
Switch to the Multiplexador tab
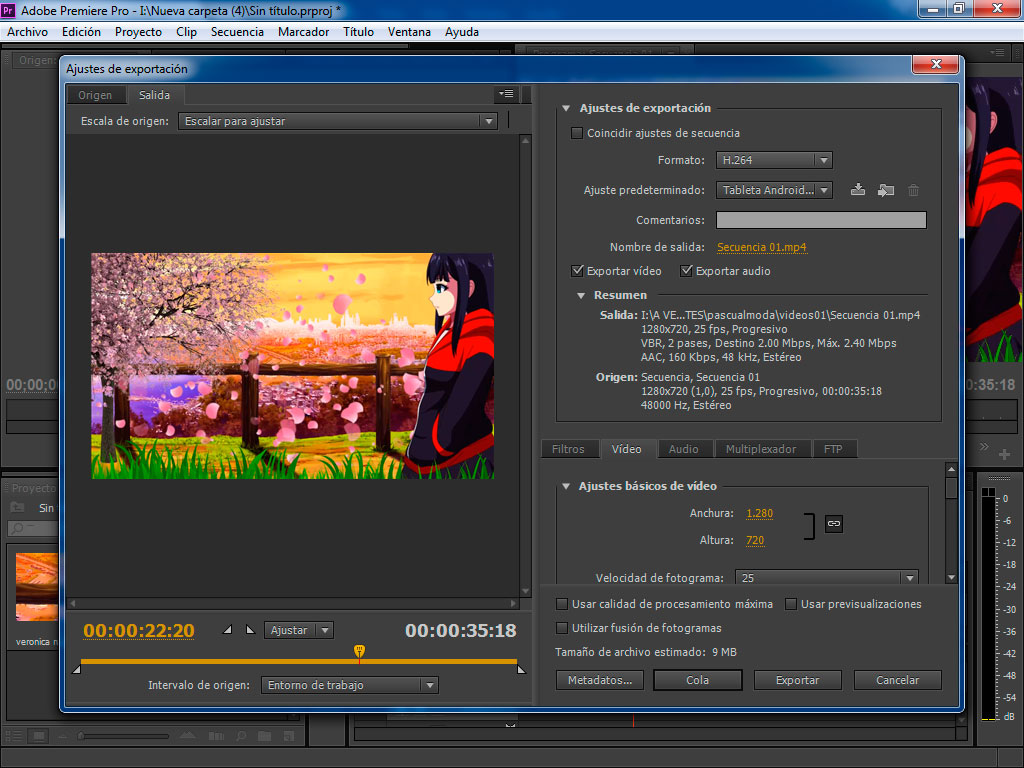click(x=761, y=449)
